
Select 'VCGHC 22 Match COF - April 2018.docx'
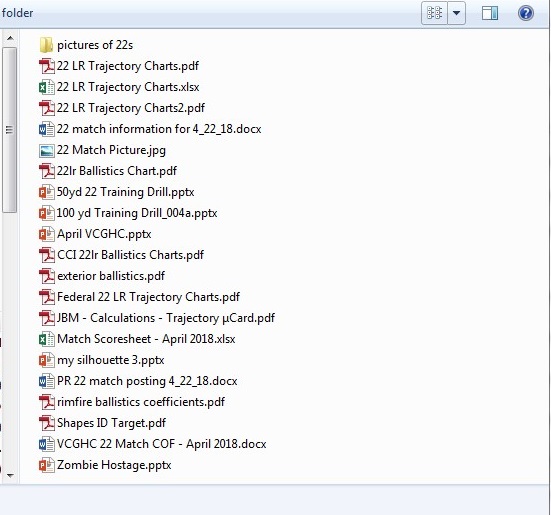(162, 444)
